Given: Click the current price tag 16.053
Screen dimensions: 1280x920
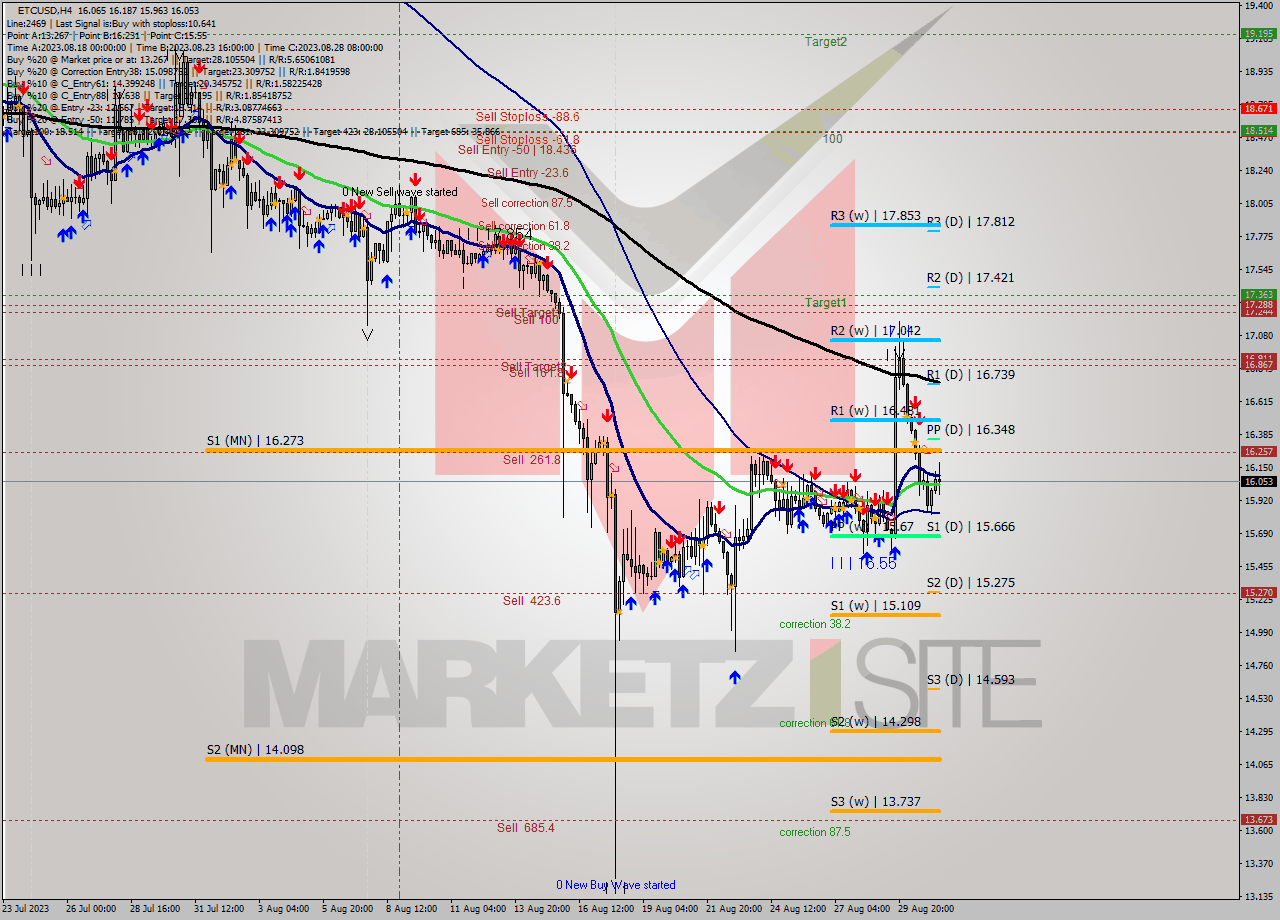Looking at the screenshot, I should (x=1258, y=481).
